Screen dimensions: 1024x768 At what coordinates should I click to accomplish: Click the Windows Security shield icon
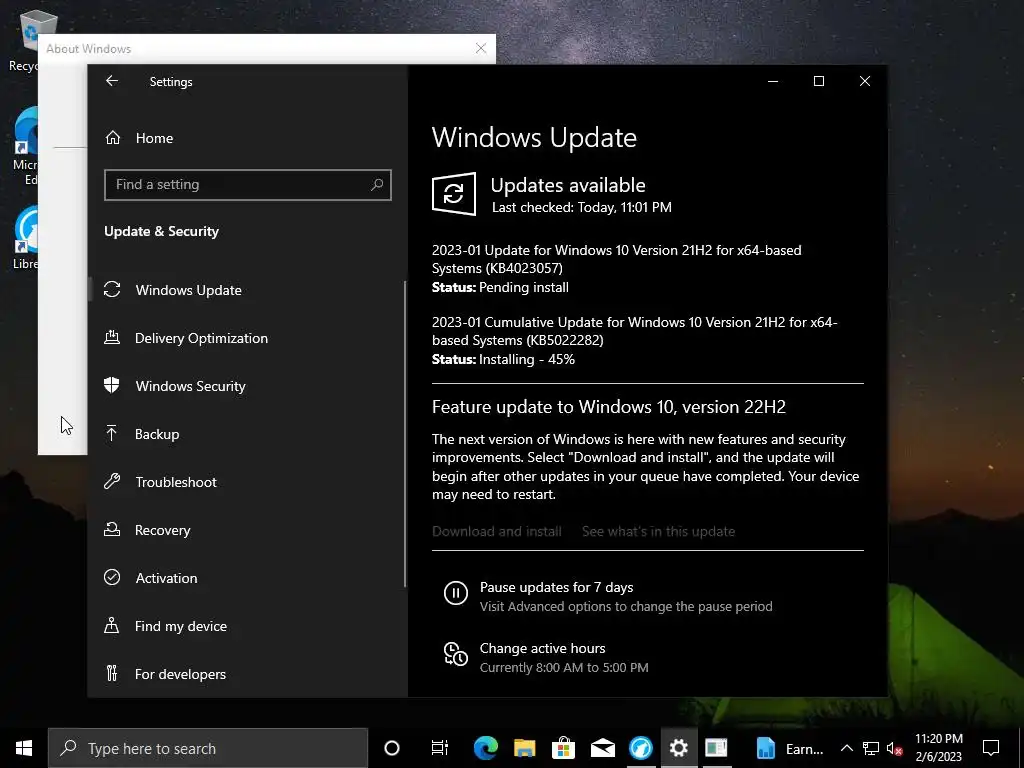pyautogui.click(x=112, y=385)
